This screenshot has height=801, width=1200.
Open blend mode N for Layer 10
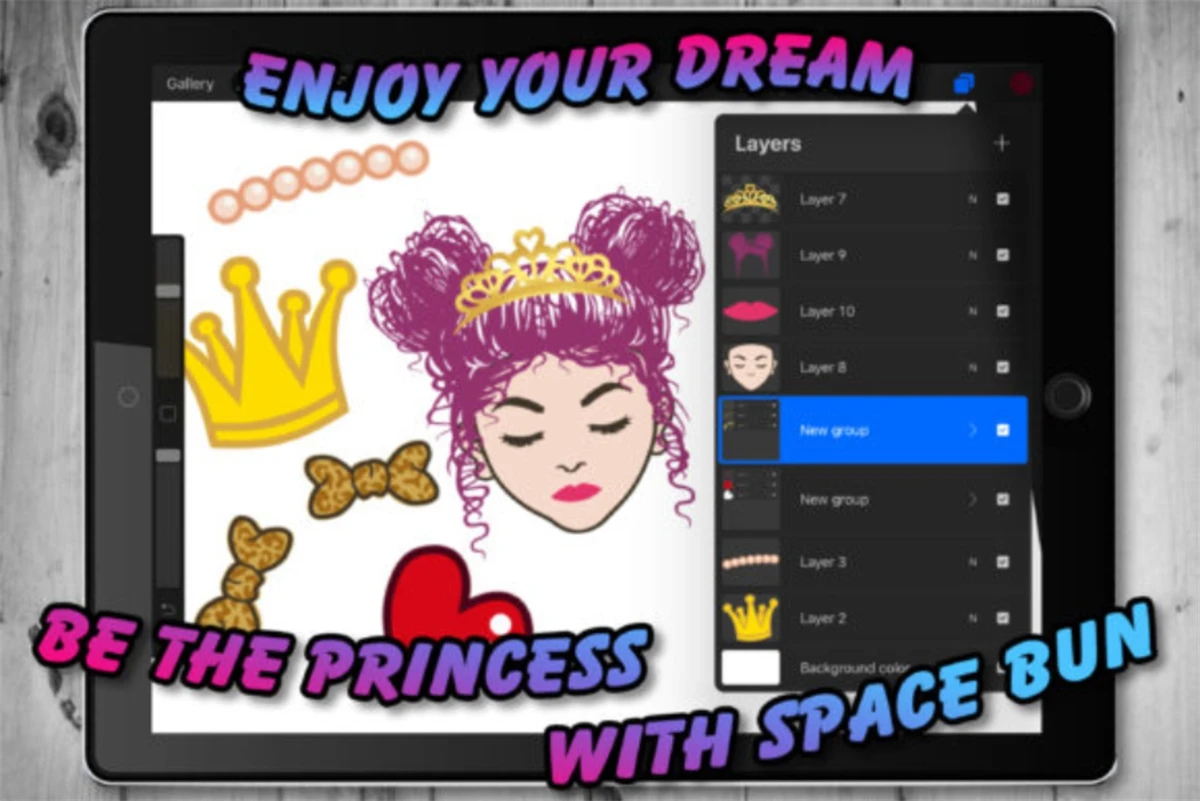[972, 312]
